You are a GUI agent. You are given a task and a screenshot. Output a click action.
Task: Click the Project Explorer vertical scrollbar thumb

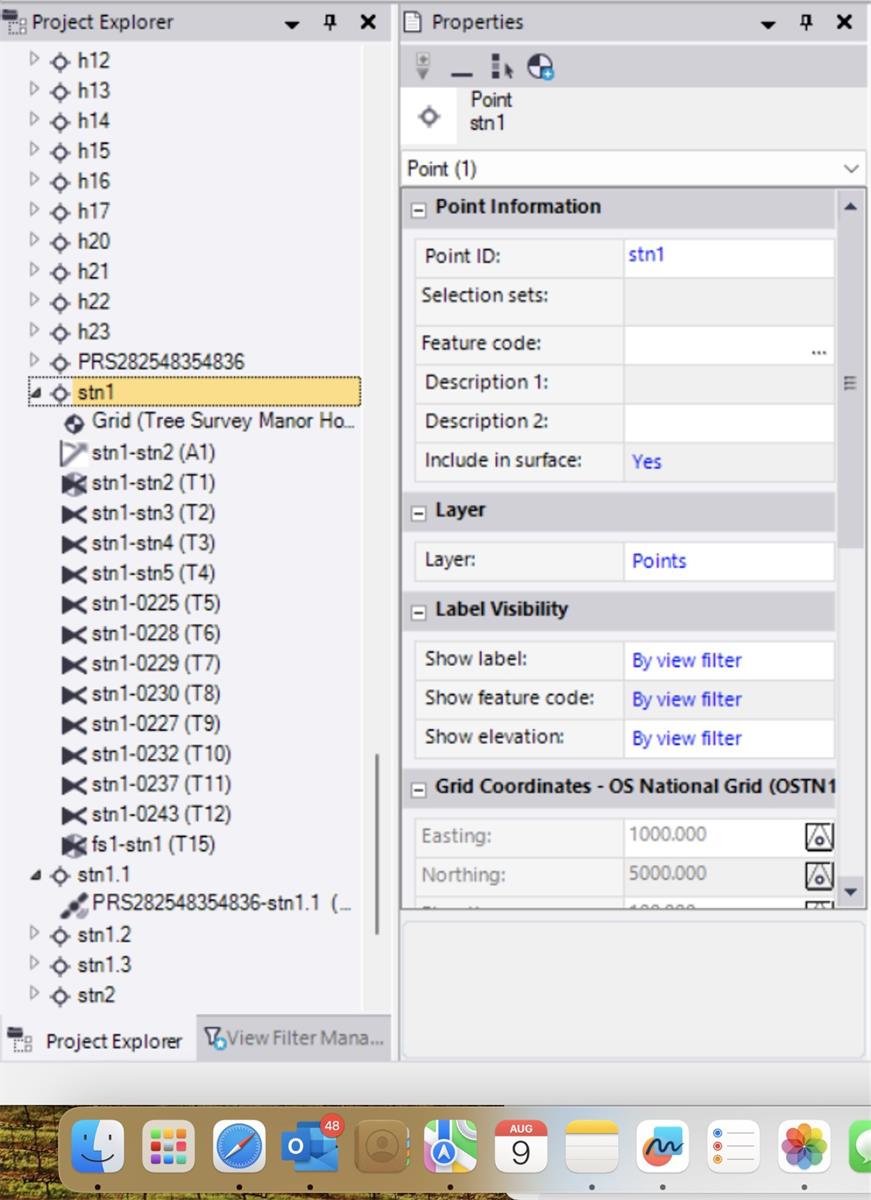(x=377, y=843)
